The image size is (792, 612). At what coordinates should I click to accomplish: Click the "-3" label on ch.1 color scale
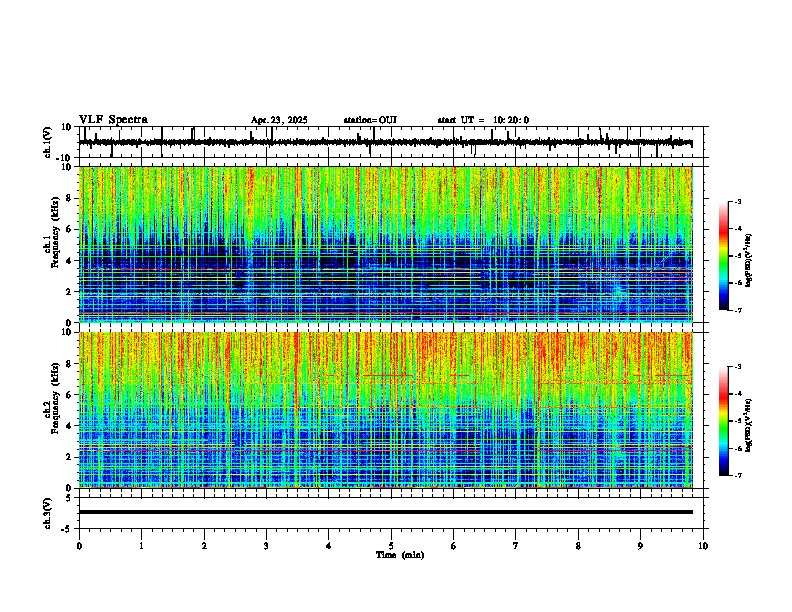pos(737,202)
